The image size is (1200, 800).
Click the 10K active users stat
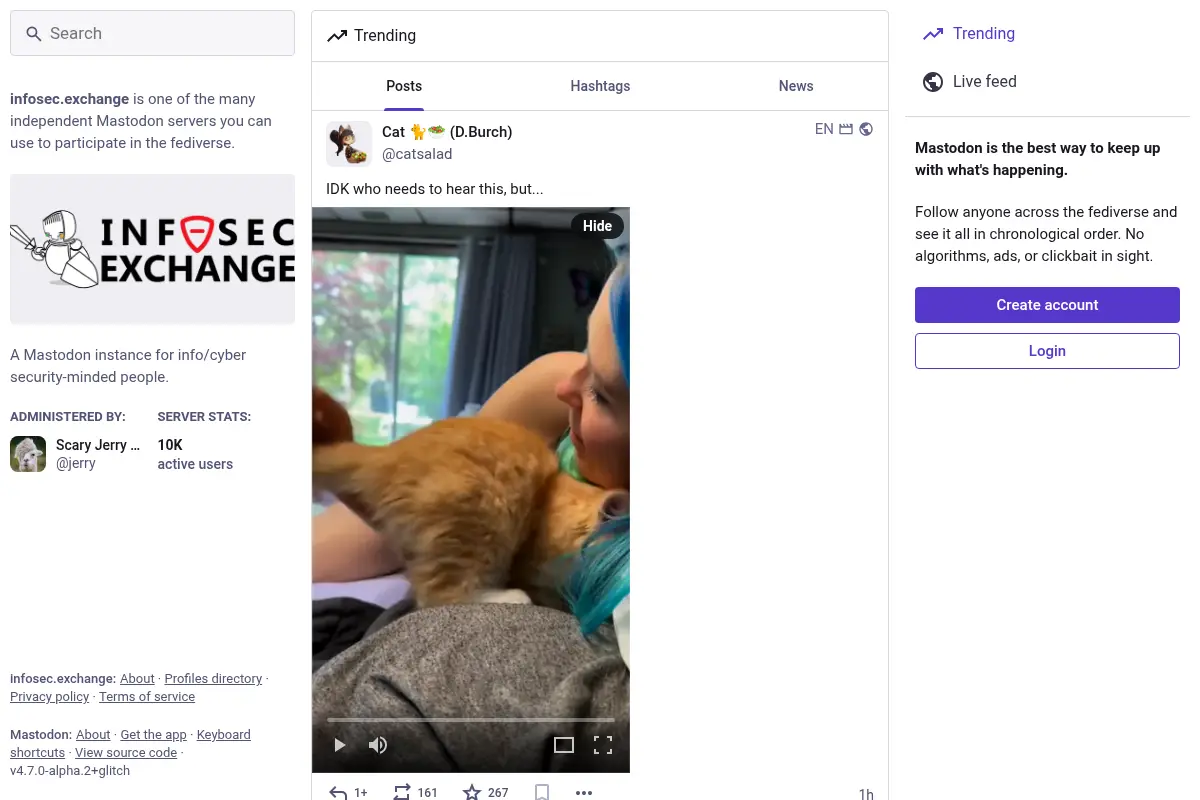(x=195, y=454)
